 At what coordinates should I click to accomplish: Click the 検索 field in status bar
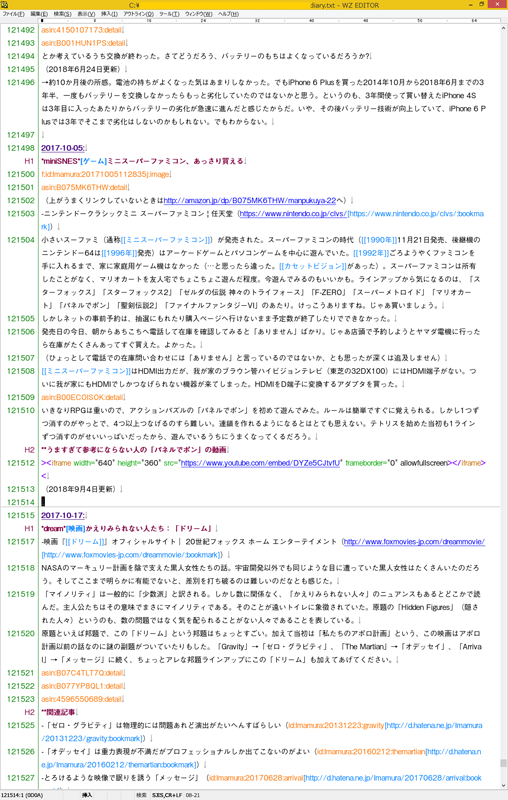pyautogui.click(x=141, y=795)
